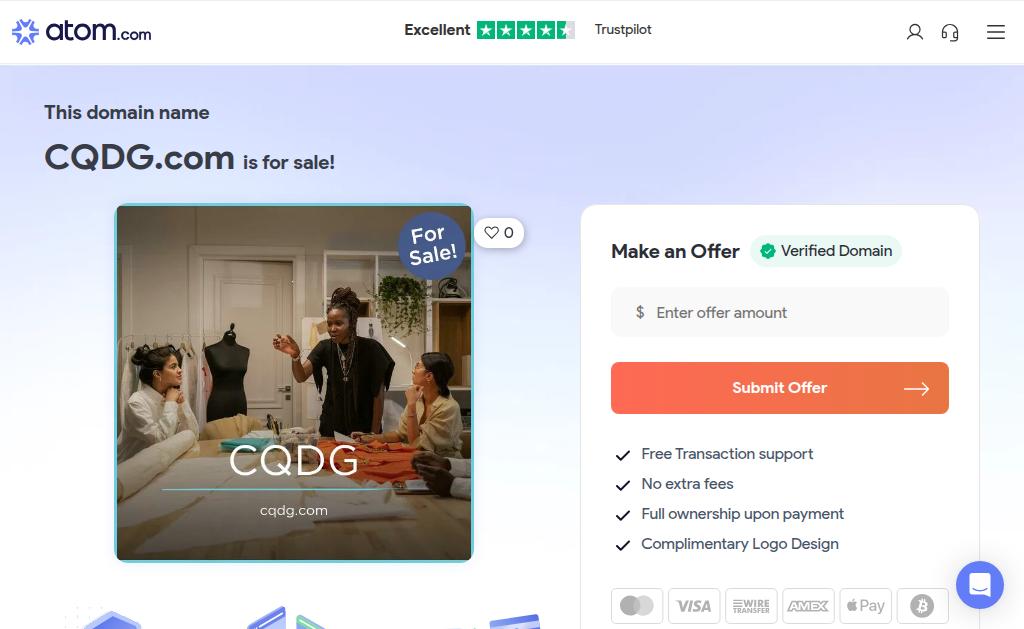Submit Offer button click
Image resolution: width=1024 pixels, height=629 pixels.
click(780, 388)
